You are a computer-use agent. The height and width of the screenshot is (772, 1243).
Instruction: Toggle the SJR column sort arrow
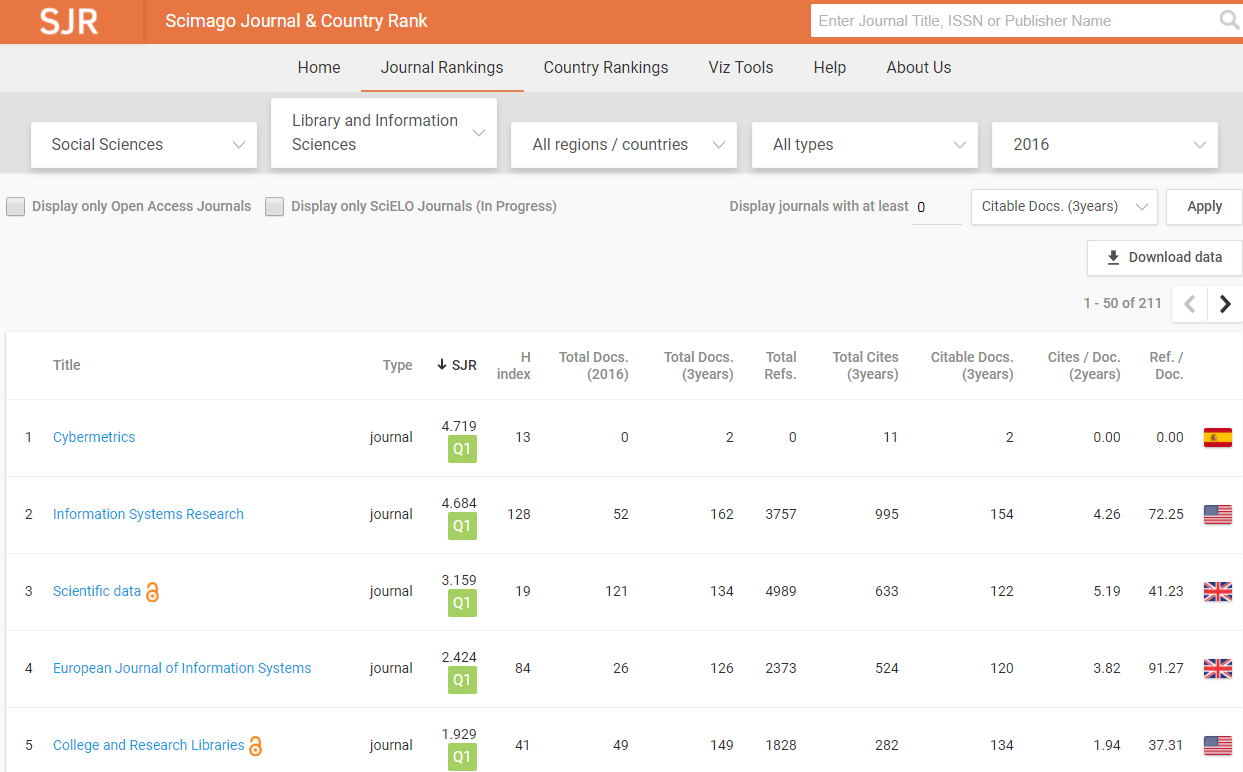[x=442, y=364]
